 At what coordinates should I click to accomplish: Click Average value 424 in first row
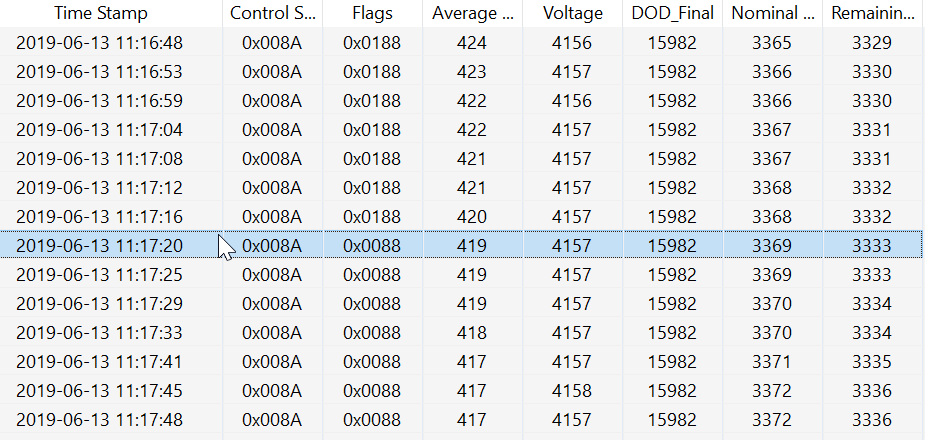tap(471, 42)
